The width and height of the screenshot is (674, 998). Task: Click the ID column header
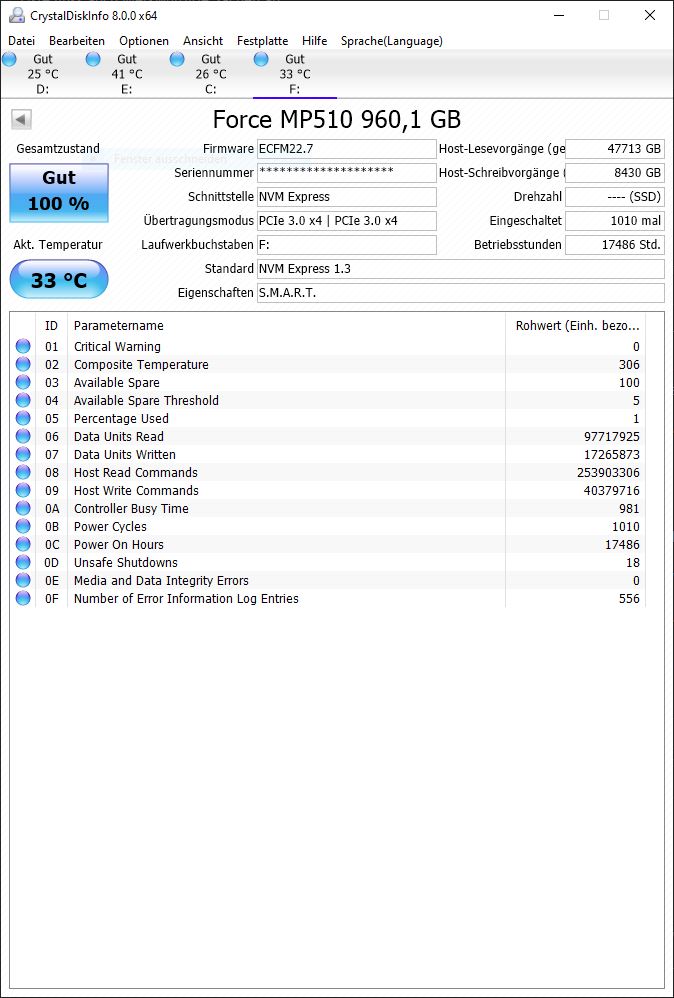52,326
